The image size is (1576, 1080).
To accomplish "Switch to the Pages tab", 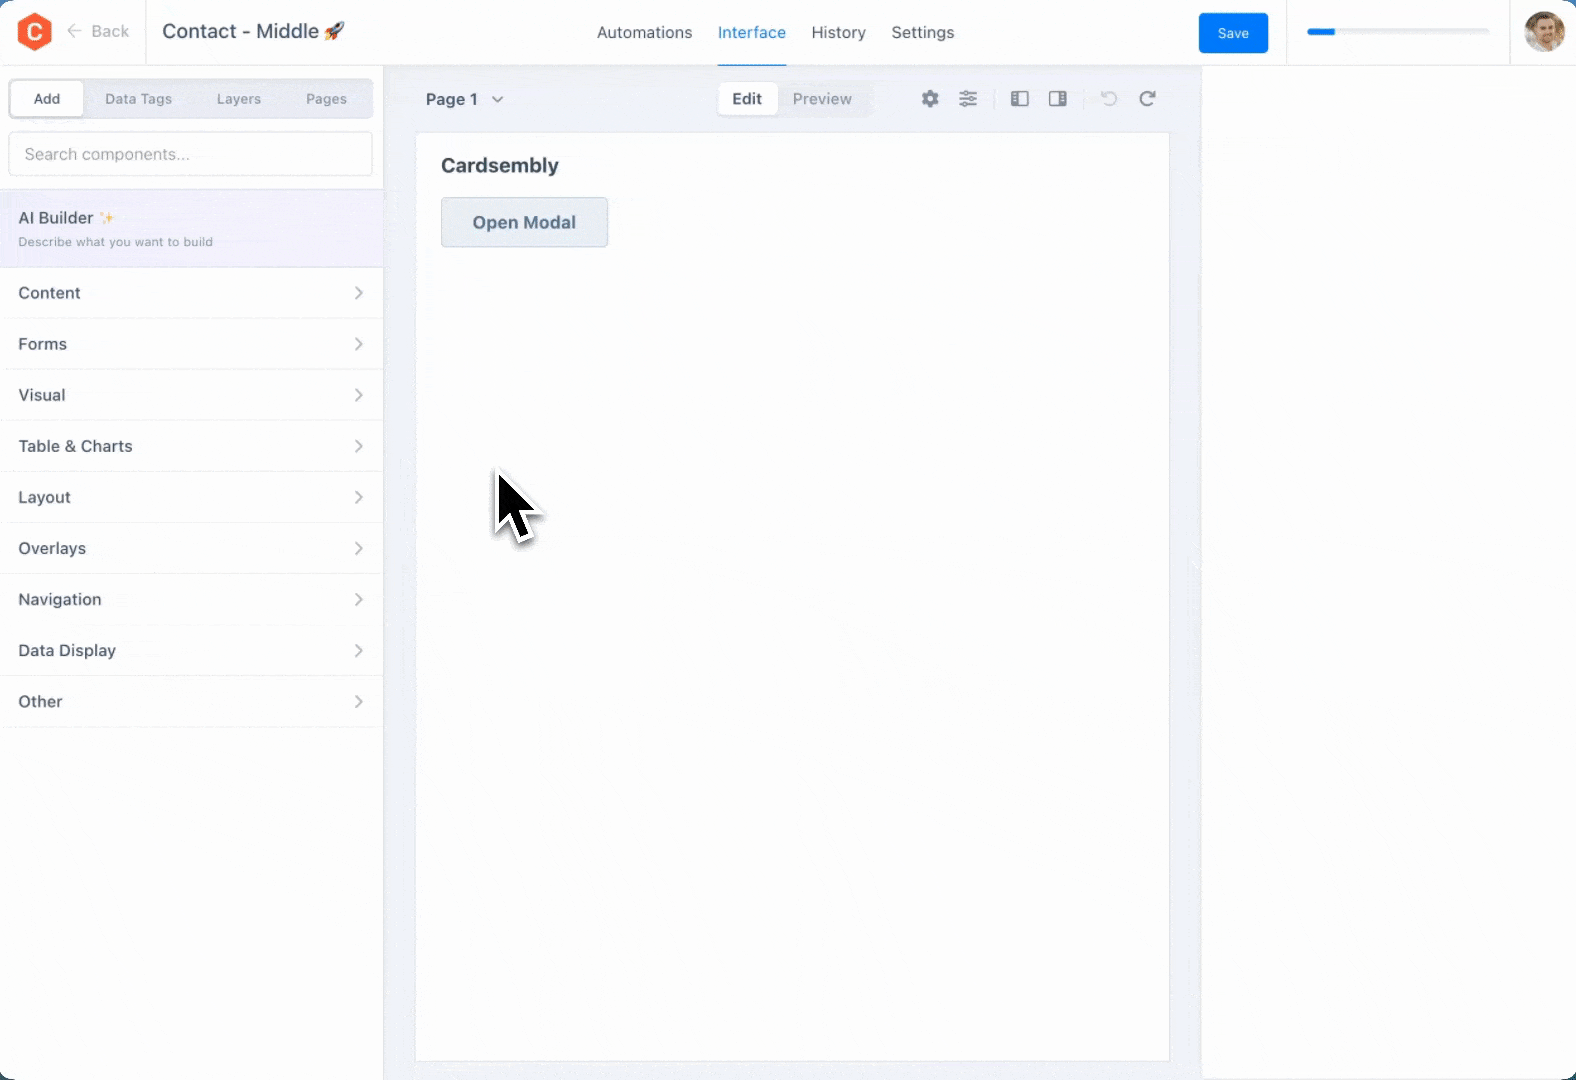I will coord(326,99).
